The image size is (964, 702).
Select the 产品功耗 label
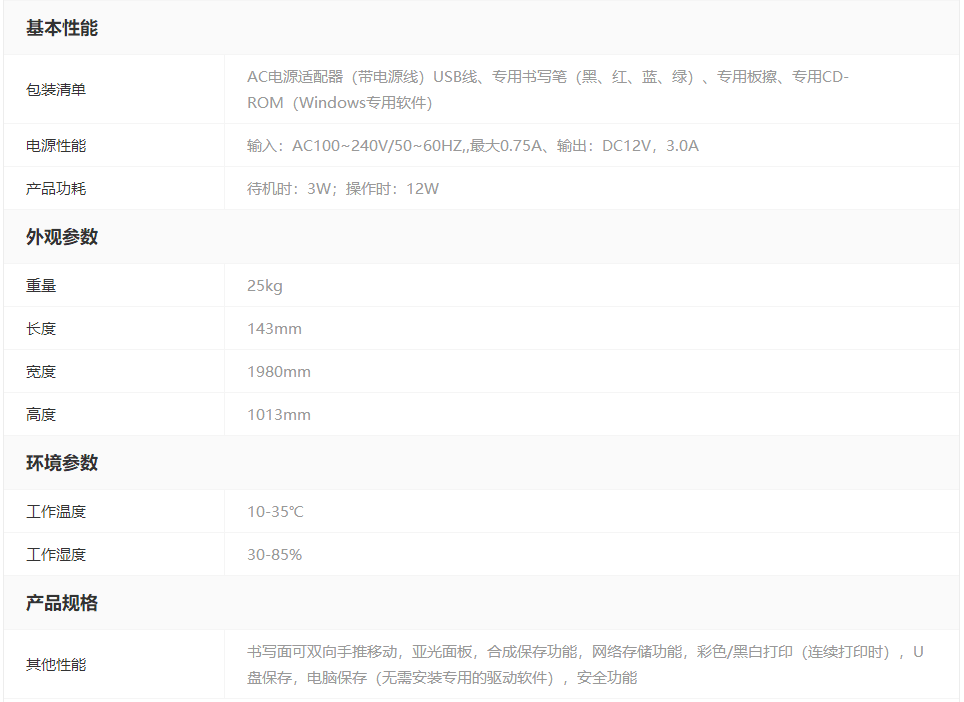[x=56, y=189]
